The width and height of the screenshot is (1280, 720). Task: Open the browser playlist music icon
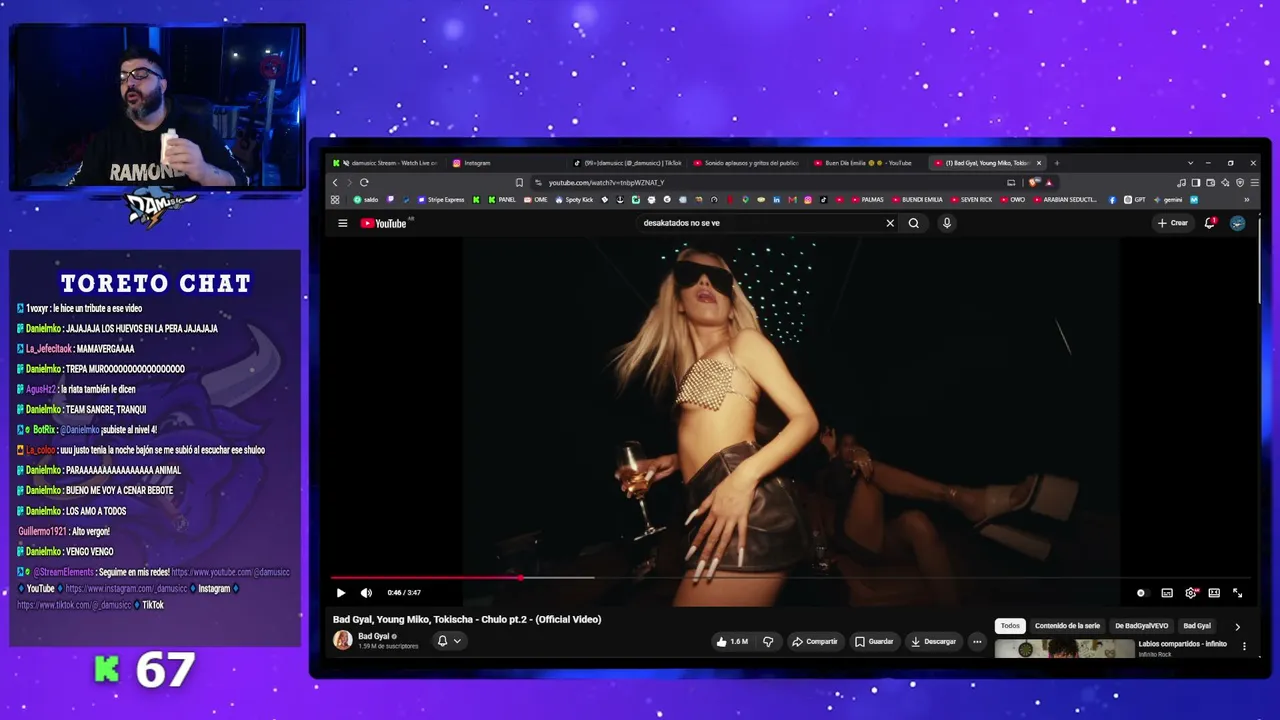[x=1181, y=183]
